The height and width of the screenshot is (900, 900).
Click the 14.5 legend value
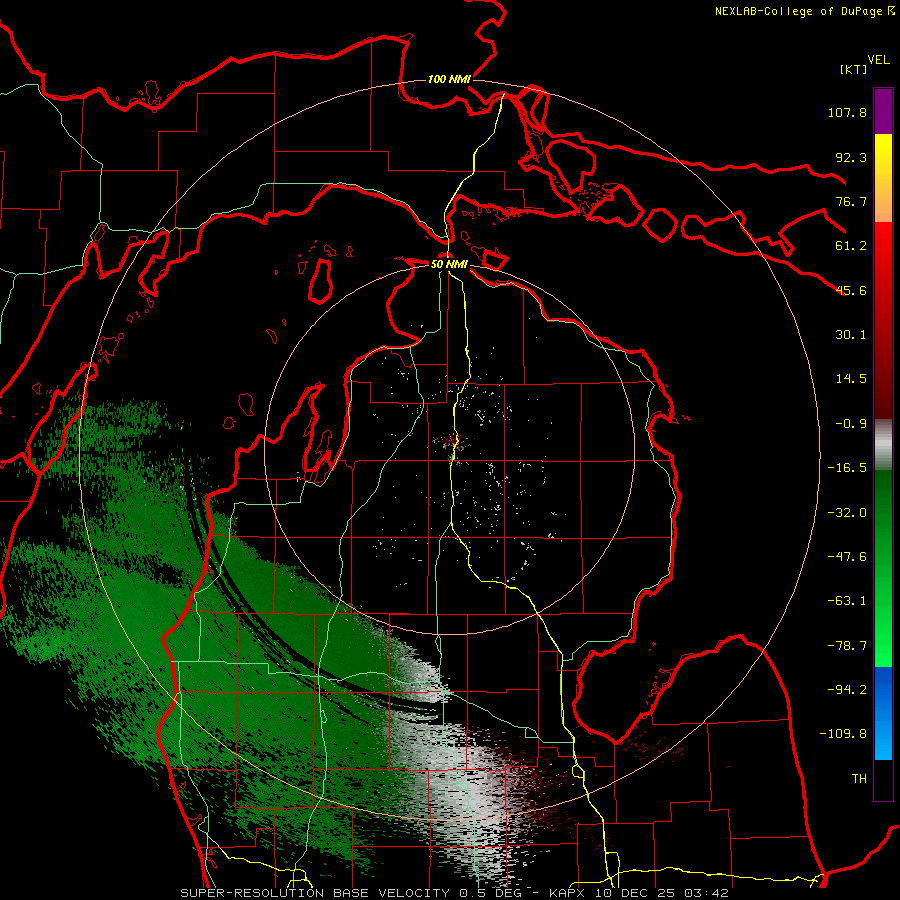851,379
